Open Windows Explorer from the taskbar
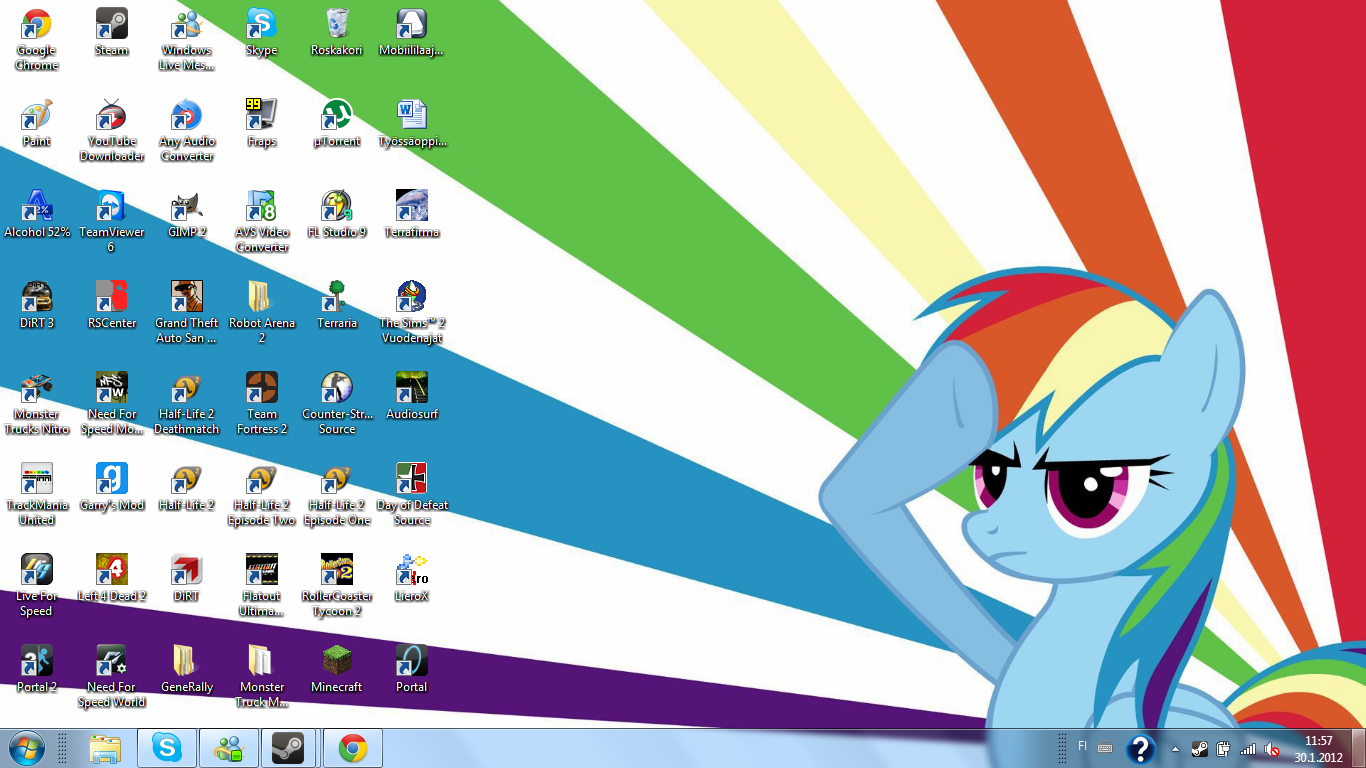The image size is (1366, 768). 106,748
